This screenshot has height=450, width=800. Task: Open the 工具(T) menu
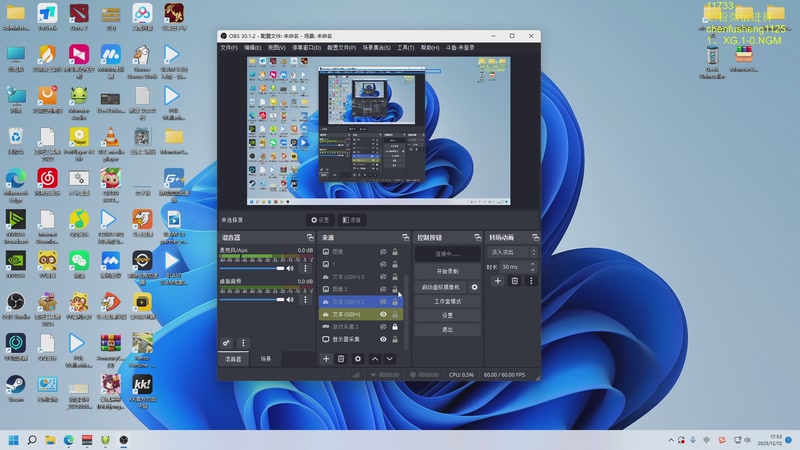(x=405, y=47)
